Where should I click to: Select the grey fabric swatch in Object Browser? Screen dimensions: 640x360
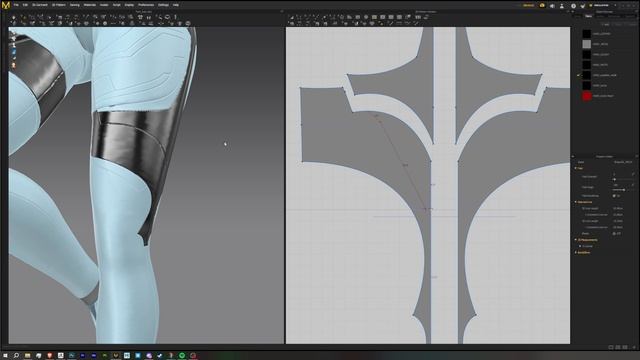[x=587, y=44]
